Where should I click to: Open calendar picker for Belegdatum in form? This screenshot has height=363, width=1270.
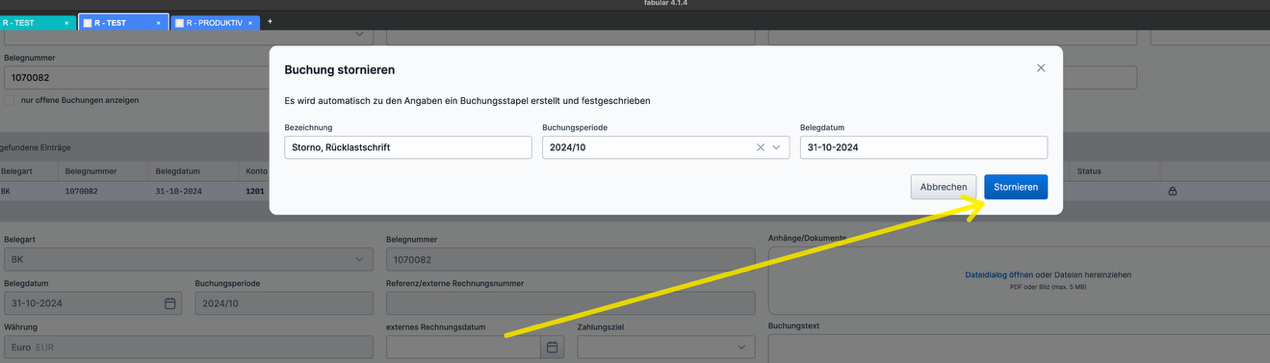coord(170,303)
